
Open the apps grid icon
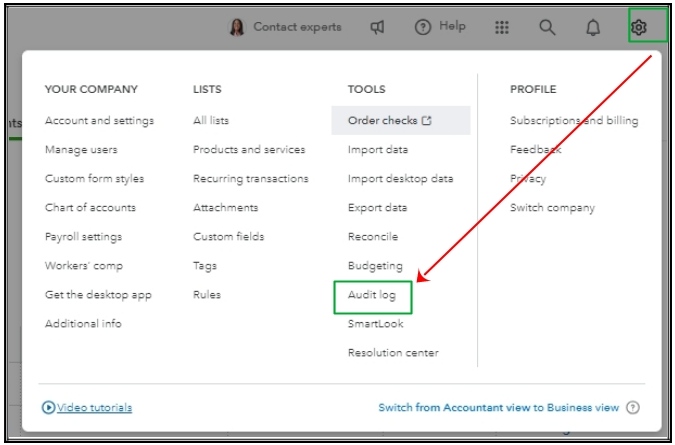[x=503, y=27]
